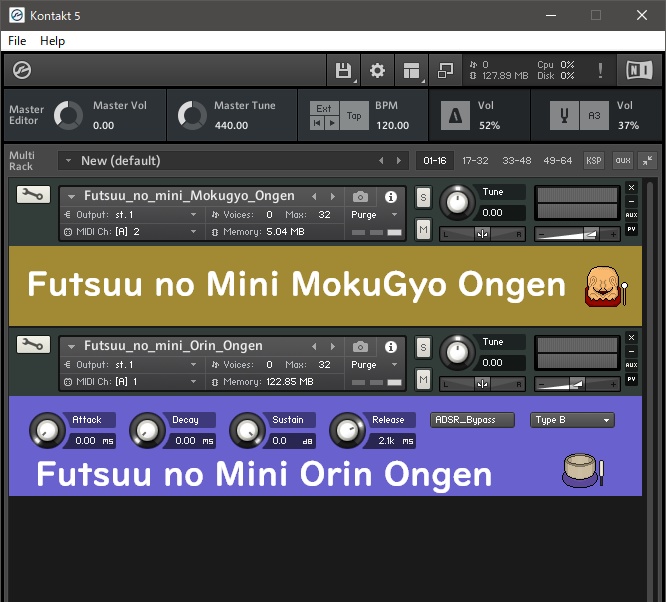This screenshot has height=602, width=666.
Task: Toggle AUX sends on Orin instrument
Action: pyautogui.click(x=631, y=365)
